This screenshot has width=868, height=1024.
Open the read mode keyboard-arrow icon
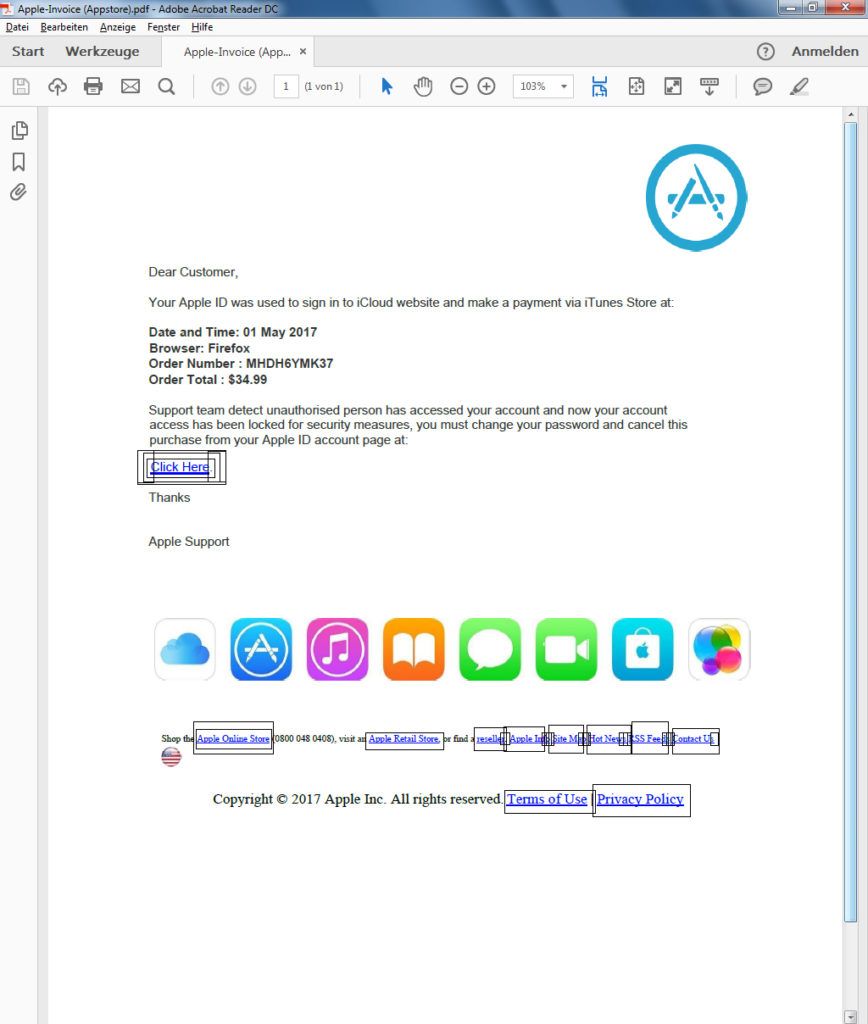click(x=709, y=86)
